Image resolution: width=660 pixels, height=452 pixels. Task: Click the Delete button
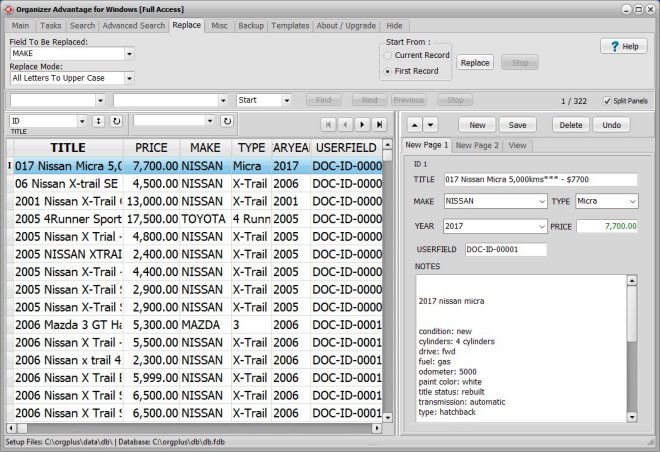(571, 125)
